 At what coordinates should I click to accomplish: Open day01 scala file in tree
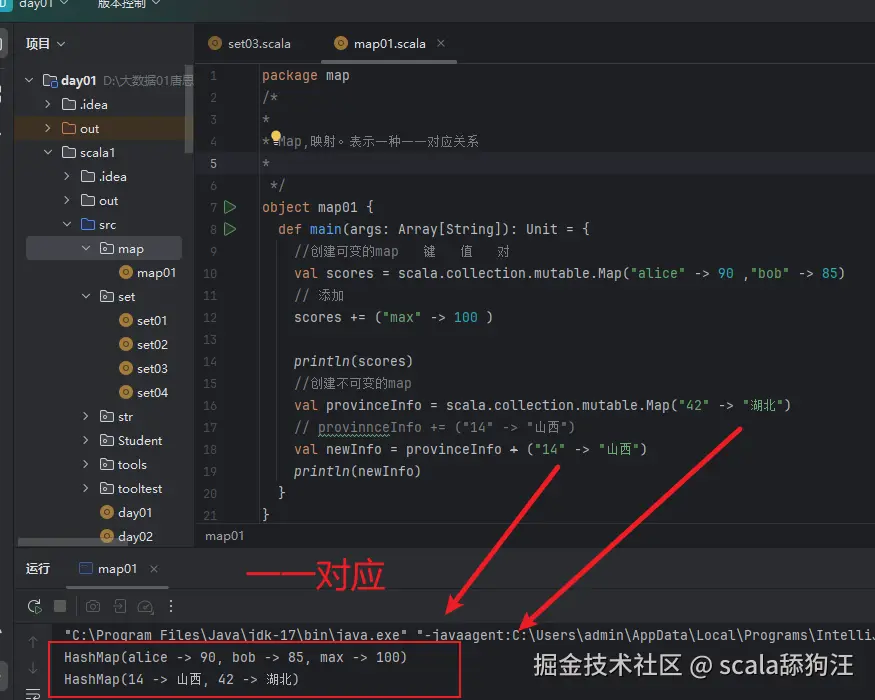126,512
